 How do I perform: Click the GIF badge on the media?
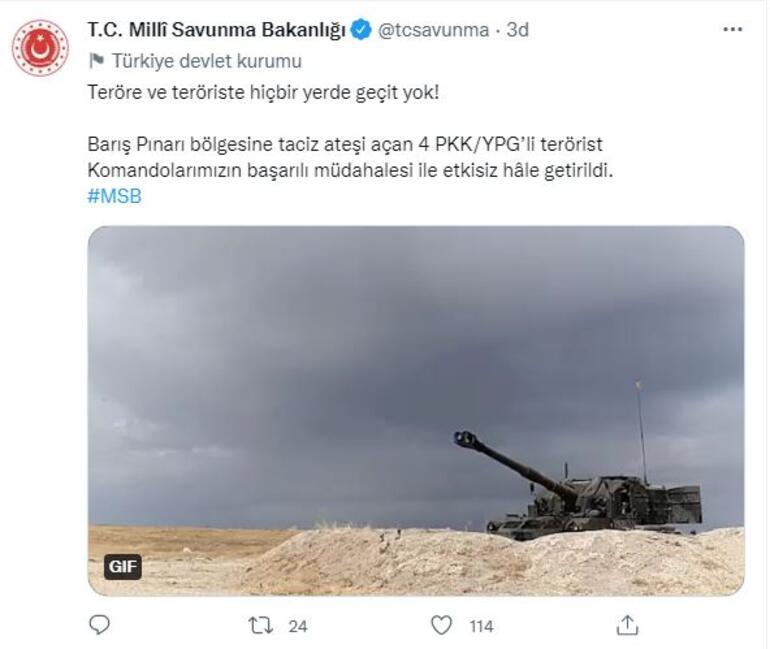pyautogui.click(x=123, y=567)
